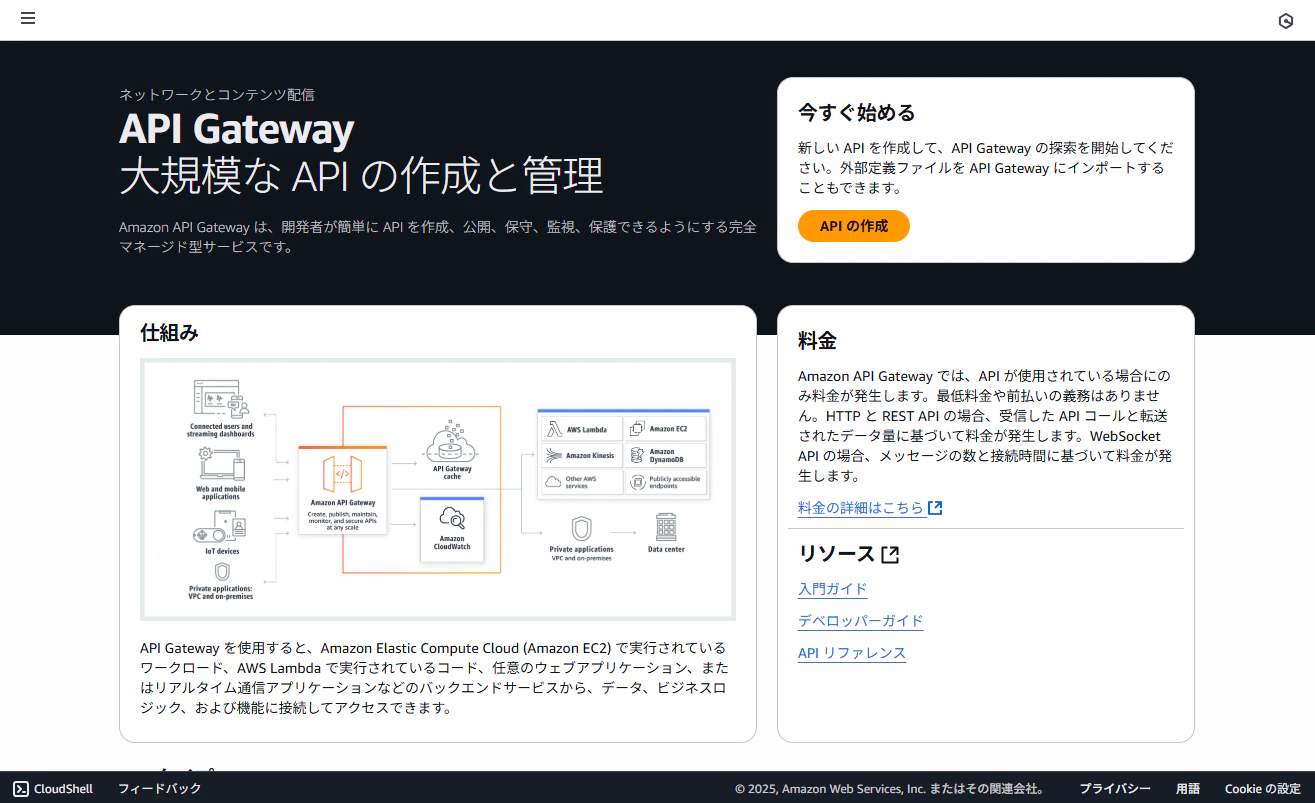Open the デベロッパーガイド link

pos(861,621)
